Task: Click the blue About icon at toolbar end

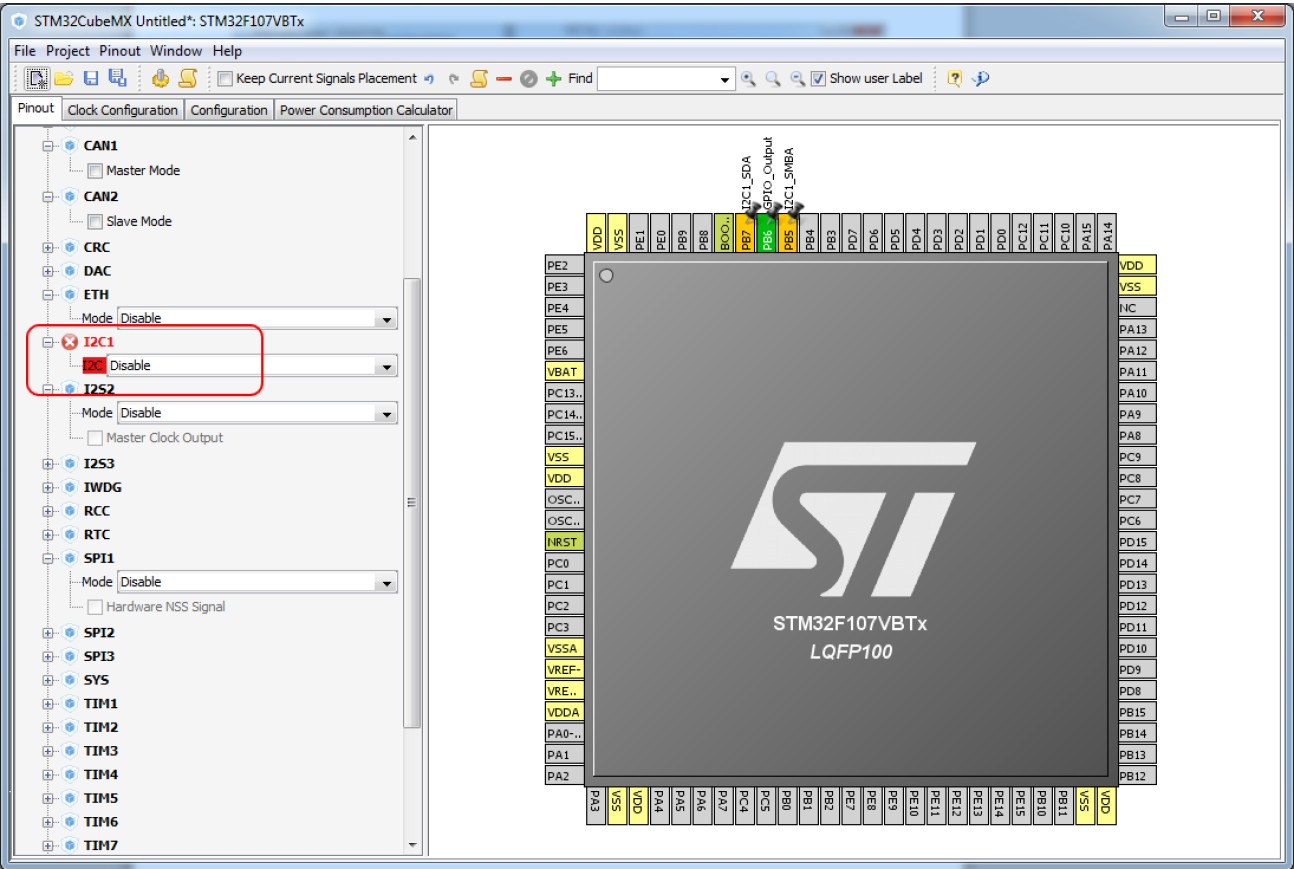Action: 980,79
